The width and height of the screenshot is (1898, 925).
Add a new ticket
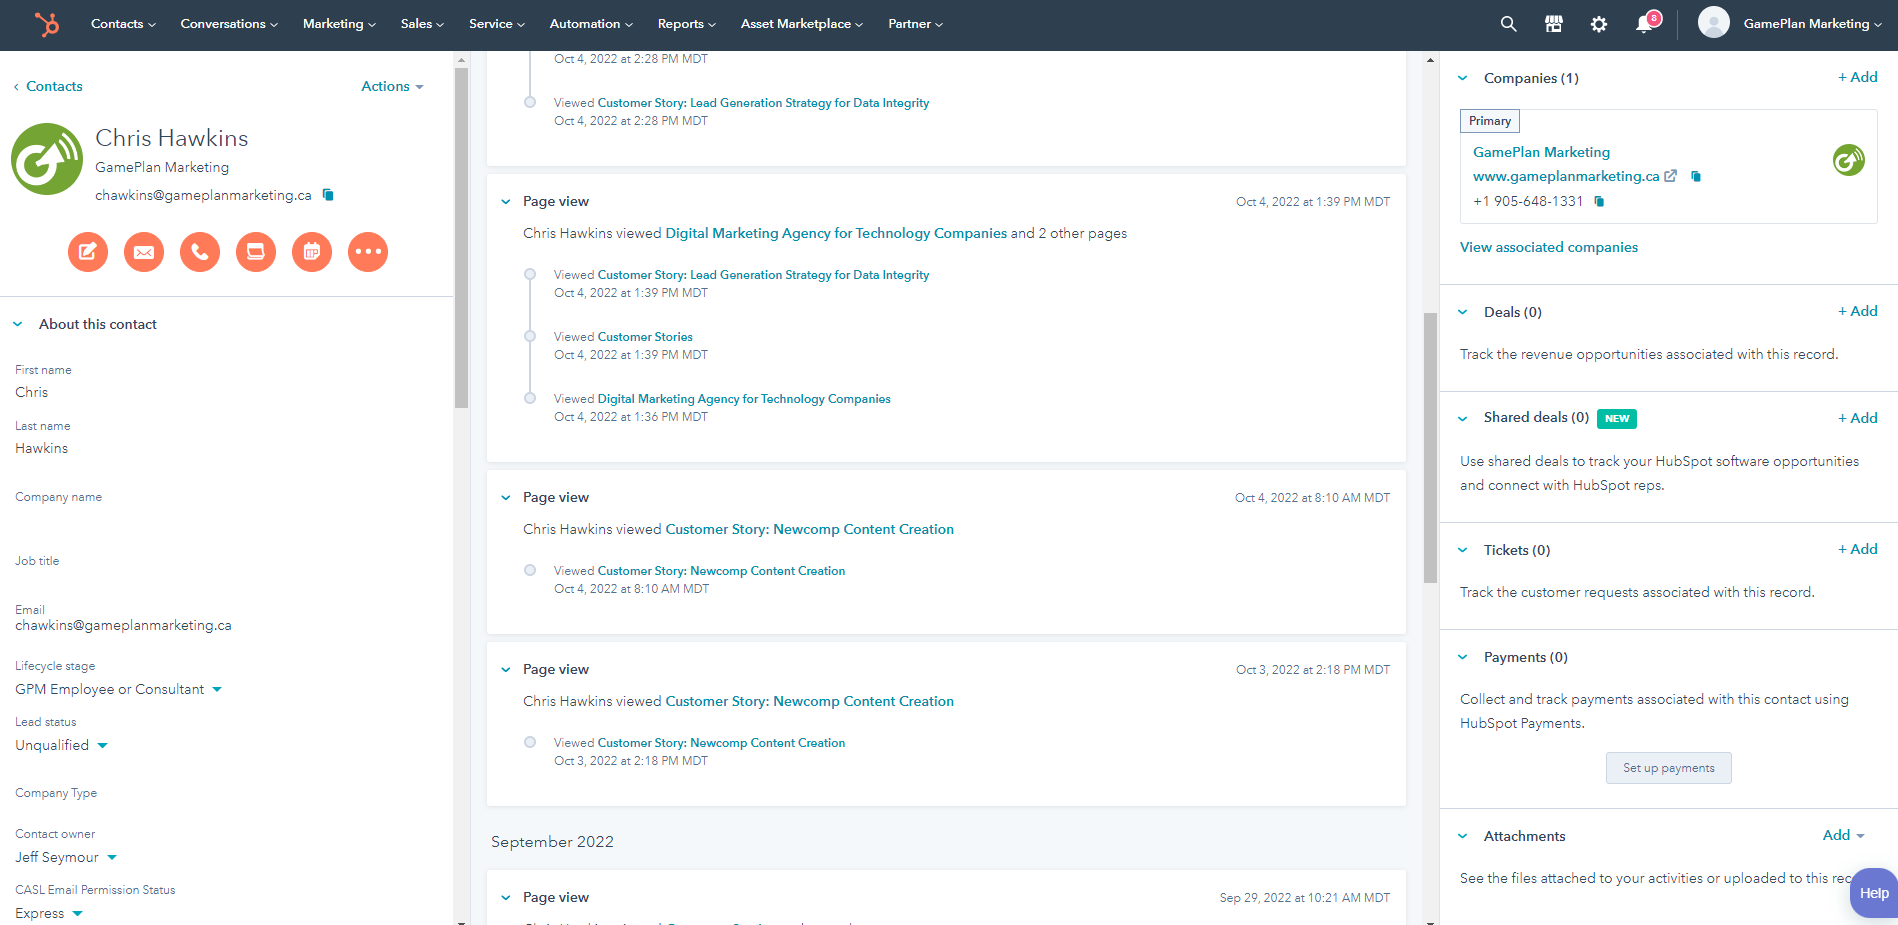[1857, 549]
